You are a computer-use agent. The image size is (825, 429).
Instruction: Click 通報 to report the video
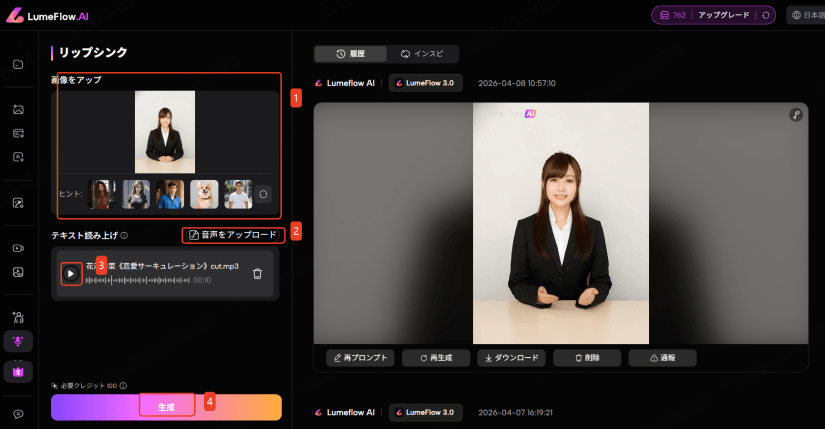(x=662, y=358)
